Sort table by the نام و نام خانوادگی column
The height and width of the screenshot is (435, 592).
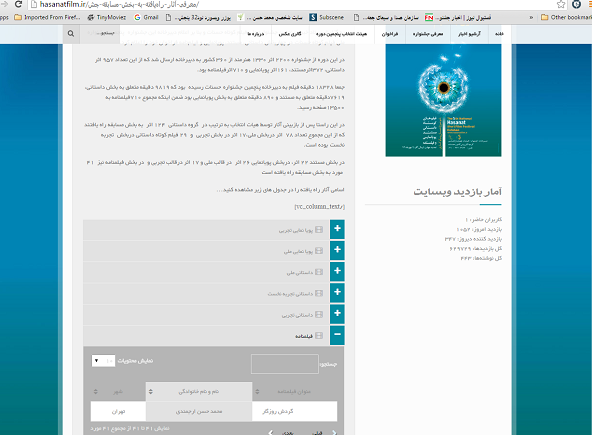click(x=199, y=392)
